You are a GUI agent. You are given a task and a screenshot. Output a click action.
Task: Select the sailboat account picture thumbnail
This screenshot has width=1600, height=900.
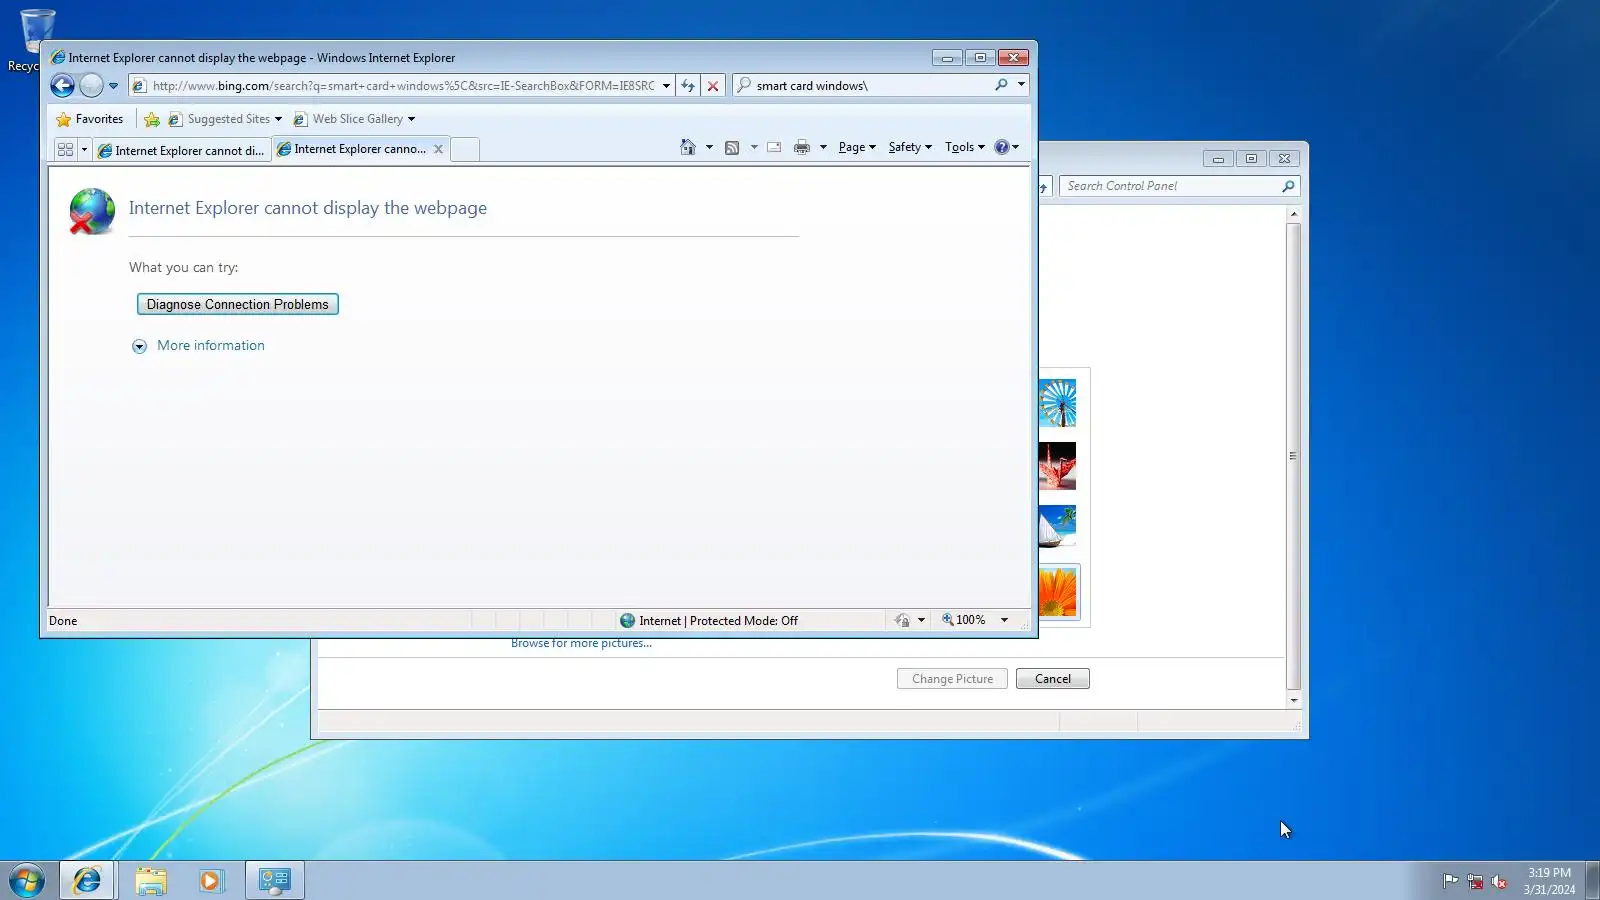[1057, 527]
